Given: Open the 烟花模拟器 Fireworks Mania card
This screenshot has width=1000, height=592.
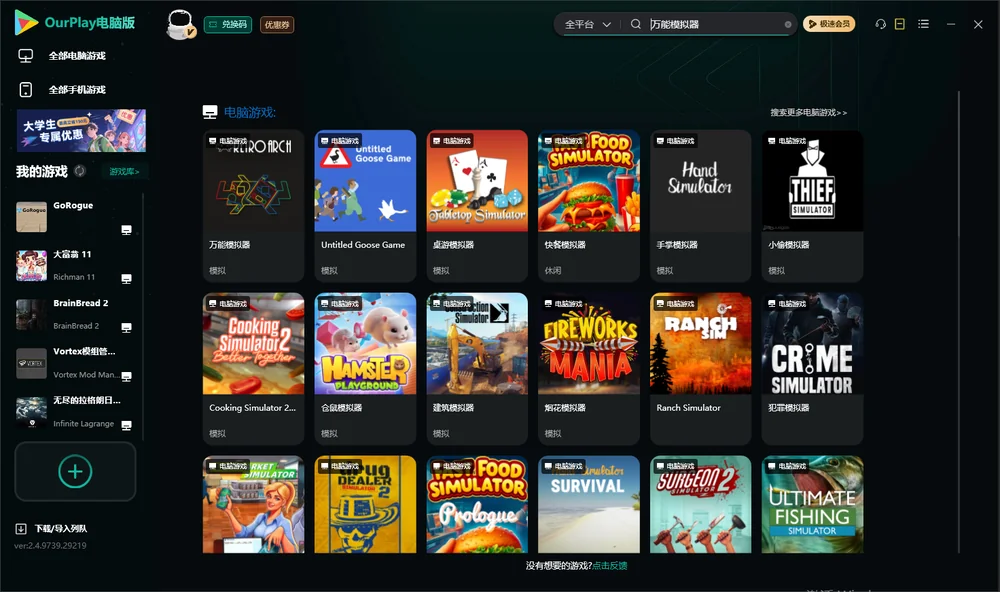Looking at the screenshot, I should tap(589, 368).
